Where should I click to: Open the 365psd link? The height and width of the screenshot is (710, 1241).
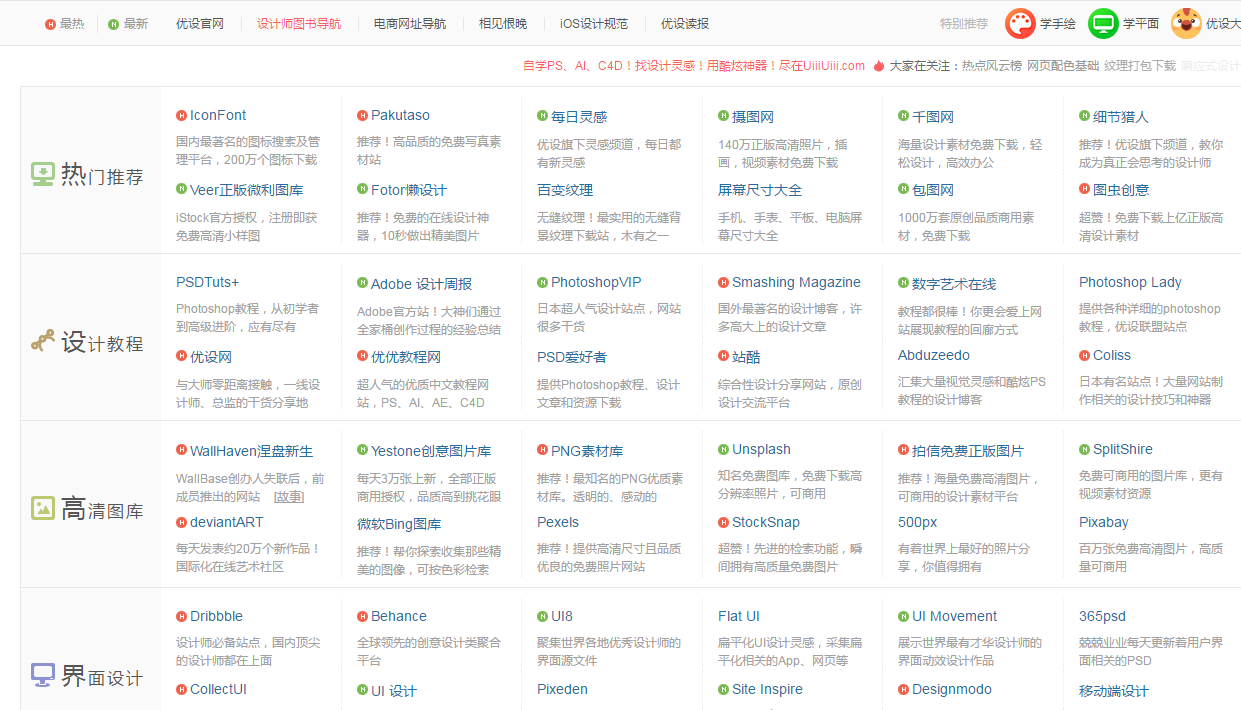(x=1102, y=616)
